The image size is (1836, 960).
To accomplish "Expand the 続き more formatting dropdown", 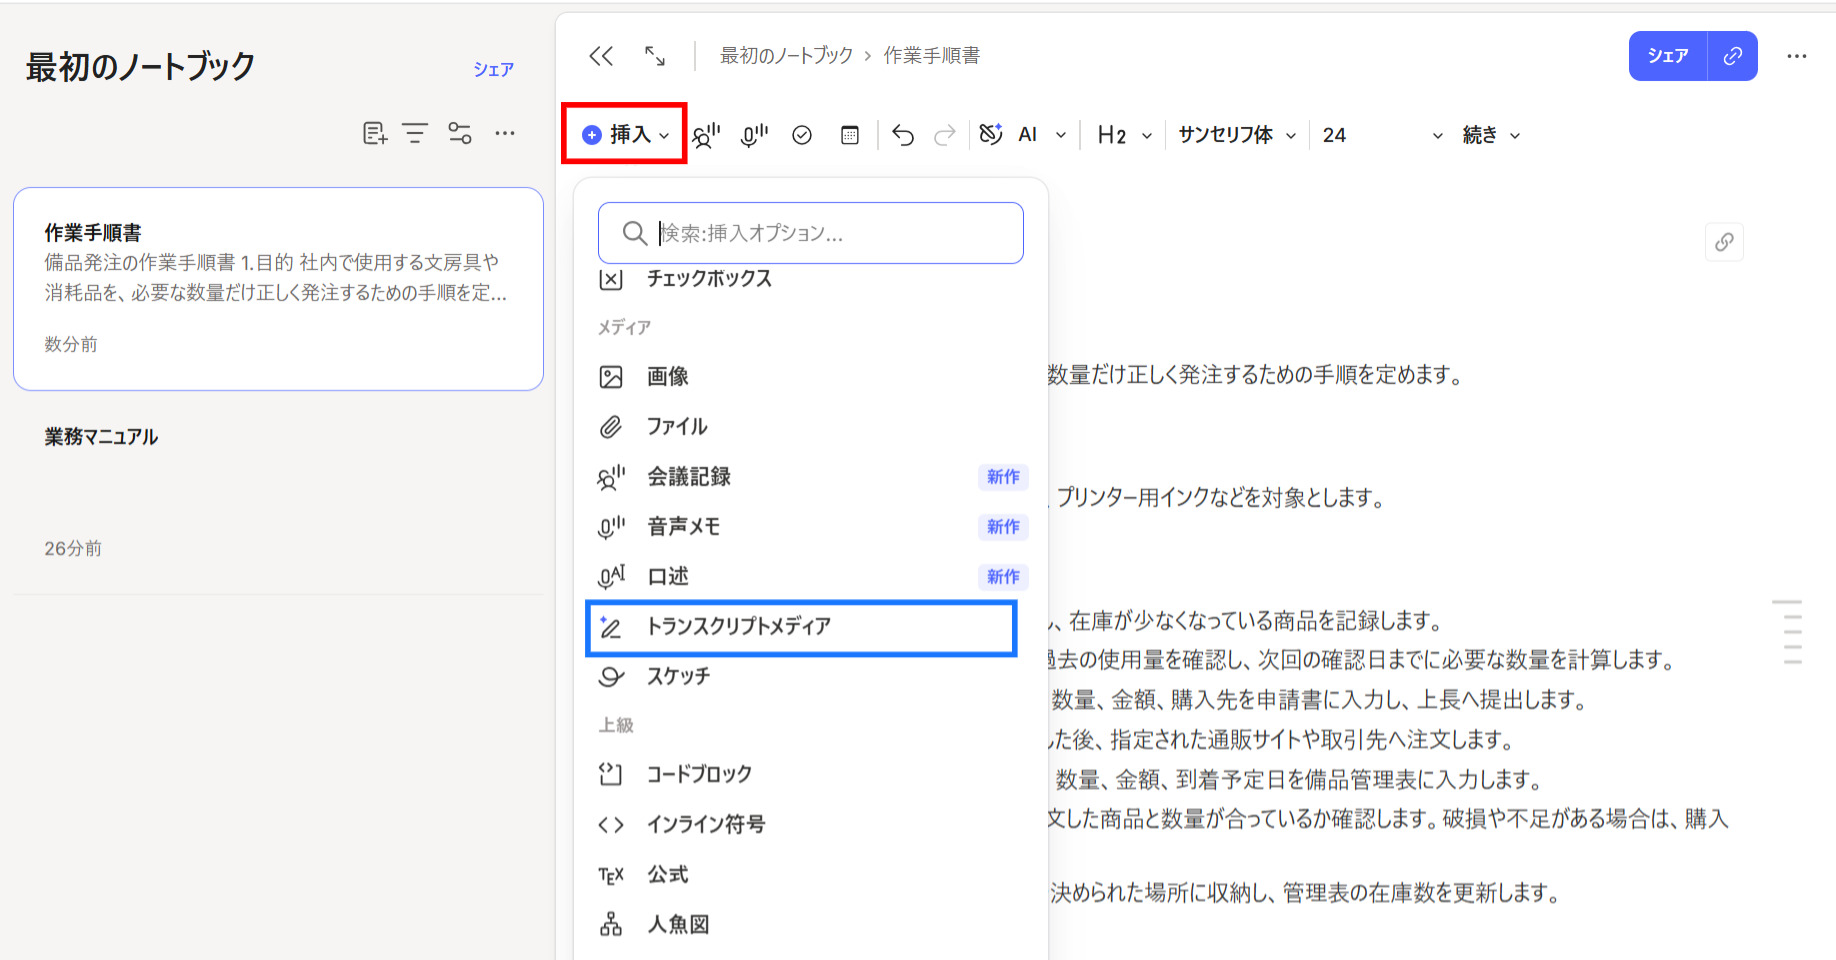I will [1491, 135].
